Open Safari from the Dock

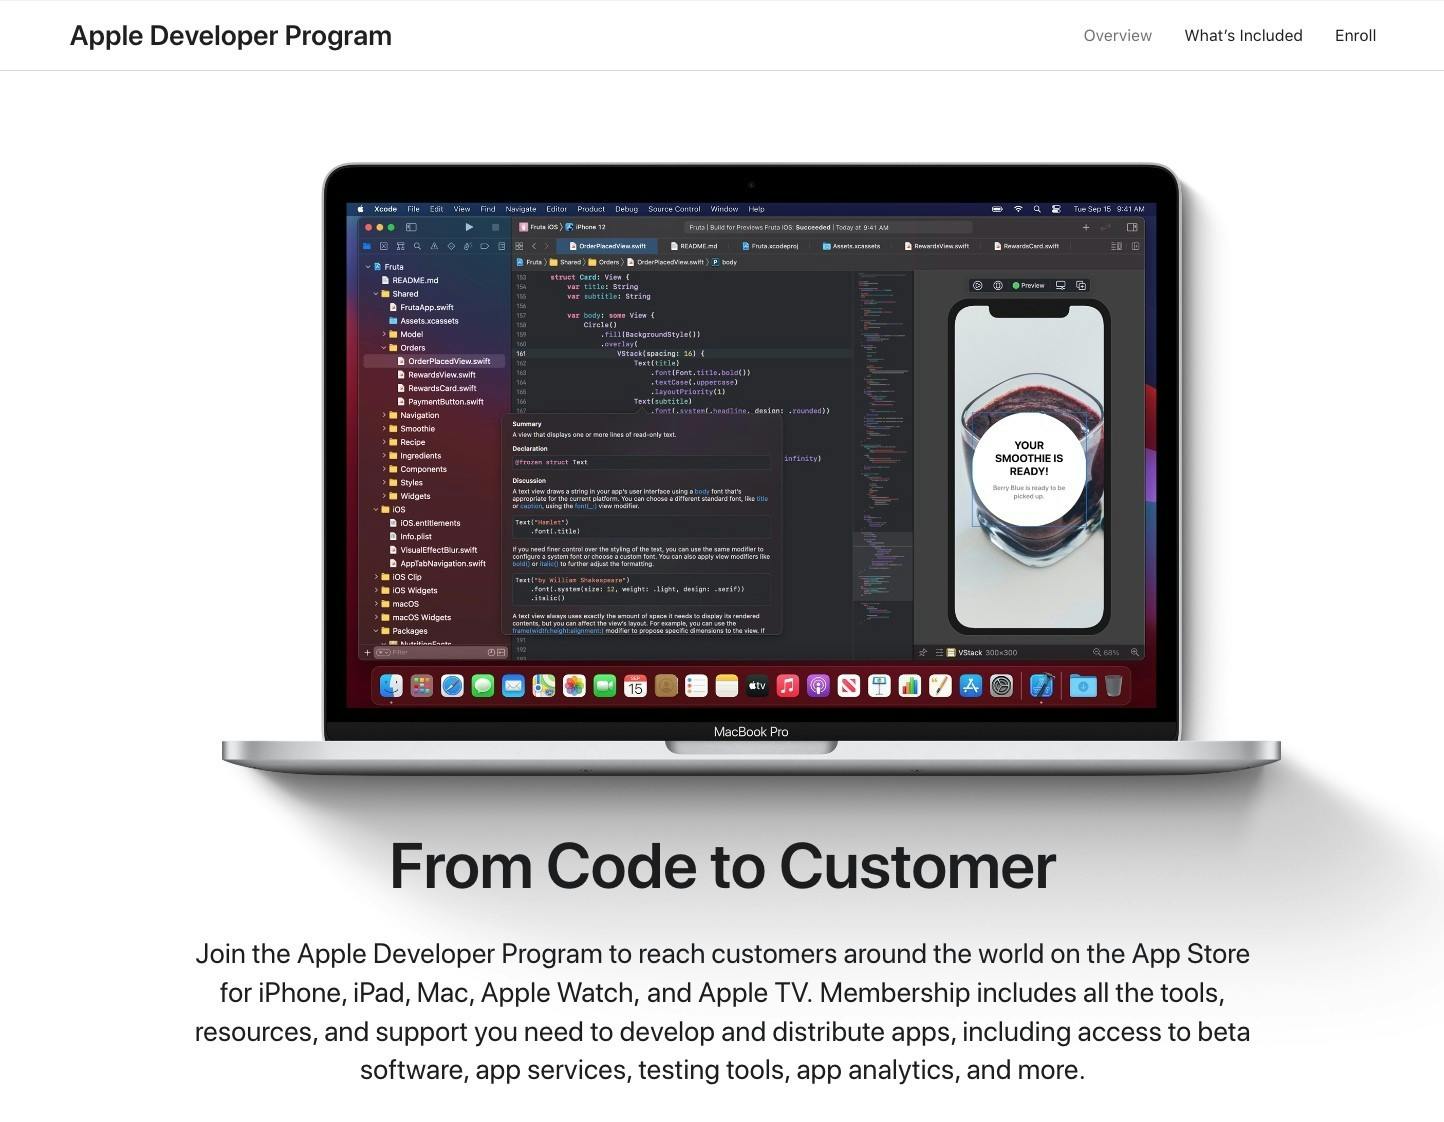click(x=452, y=685)
